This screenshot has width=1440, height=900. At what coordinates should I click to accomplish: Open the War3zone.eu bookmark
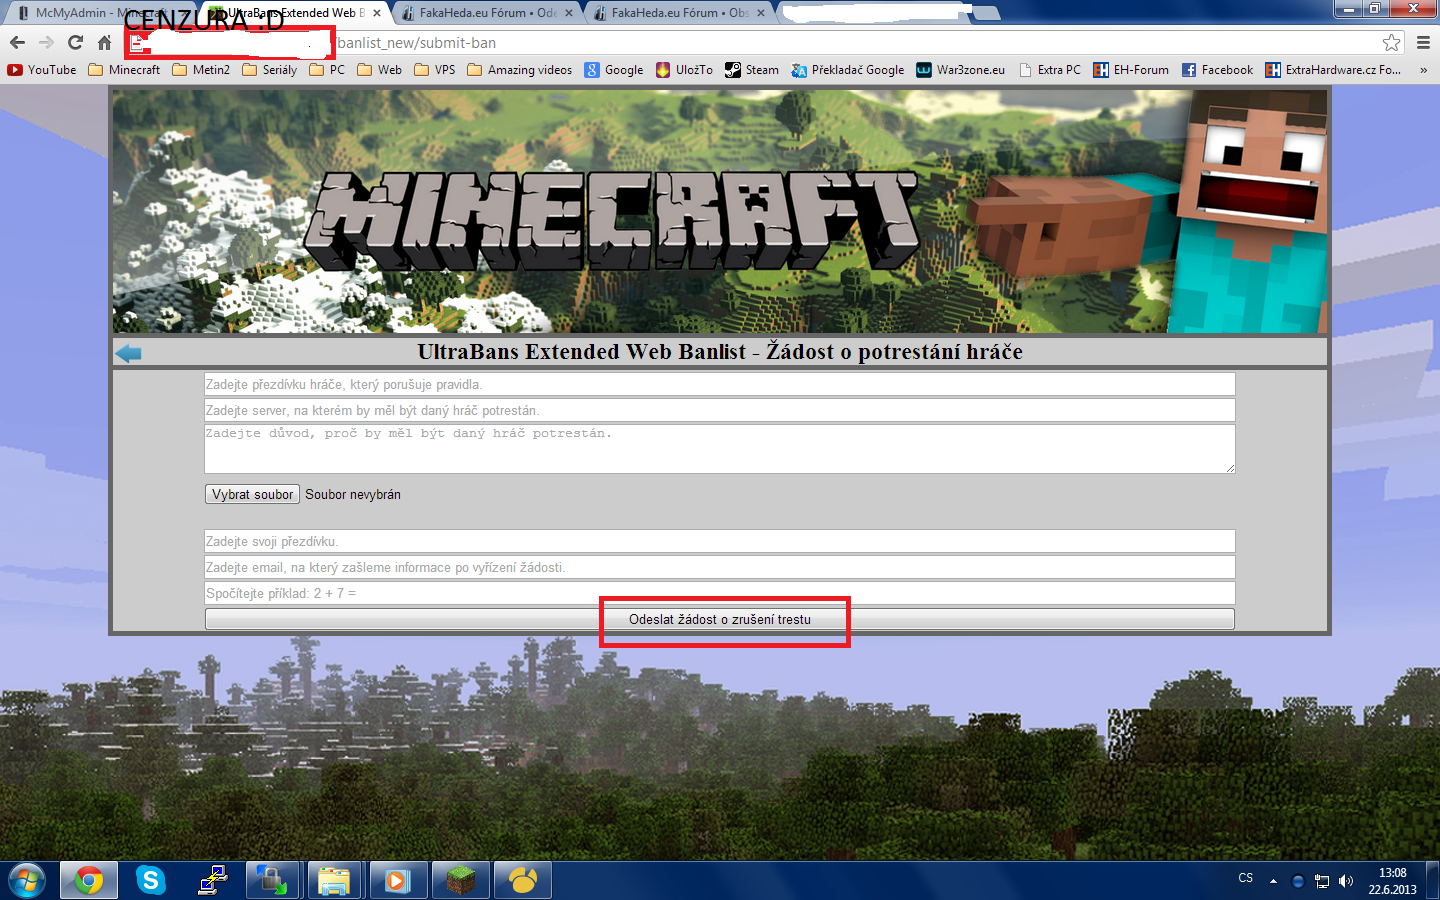[961, 70]
